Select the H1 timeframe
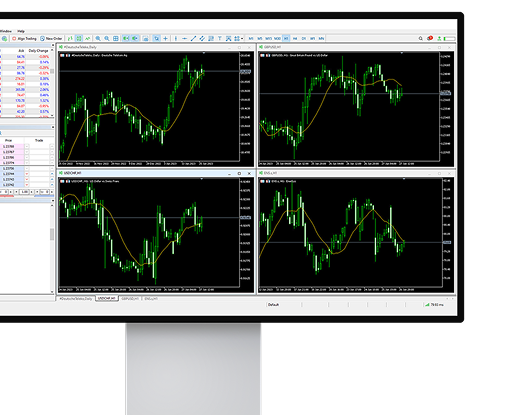This screenshot has height=415, width=509. pyautogui.click(x=286, y=39)
